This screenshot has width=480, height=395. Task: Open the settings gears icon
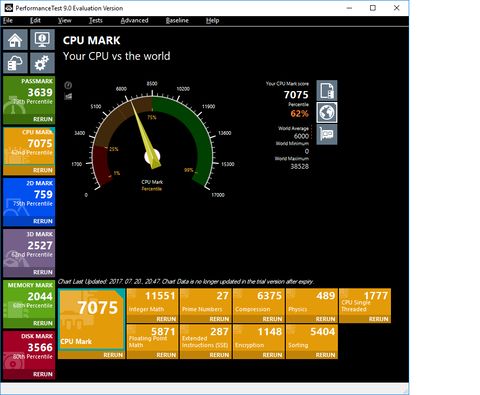coord(42,63)
